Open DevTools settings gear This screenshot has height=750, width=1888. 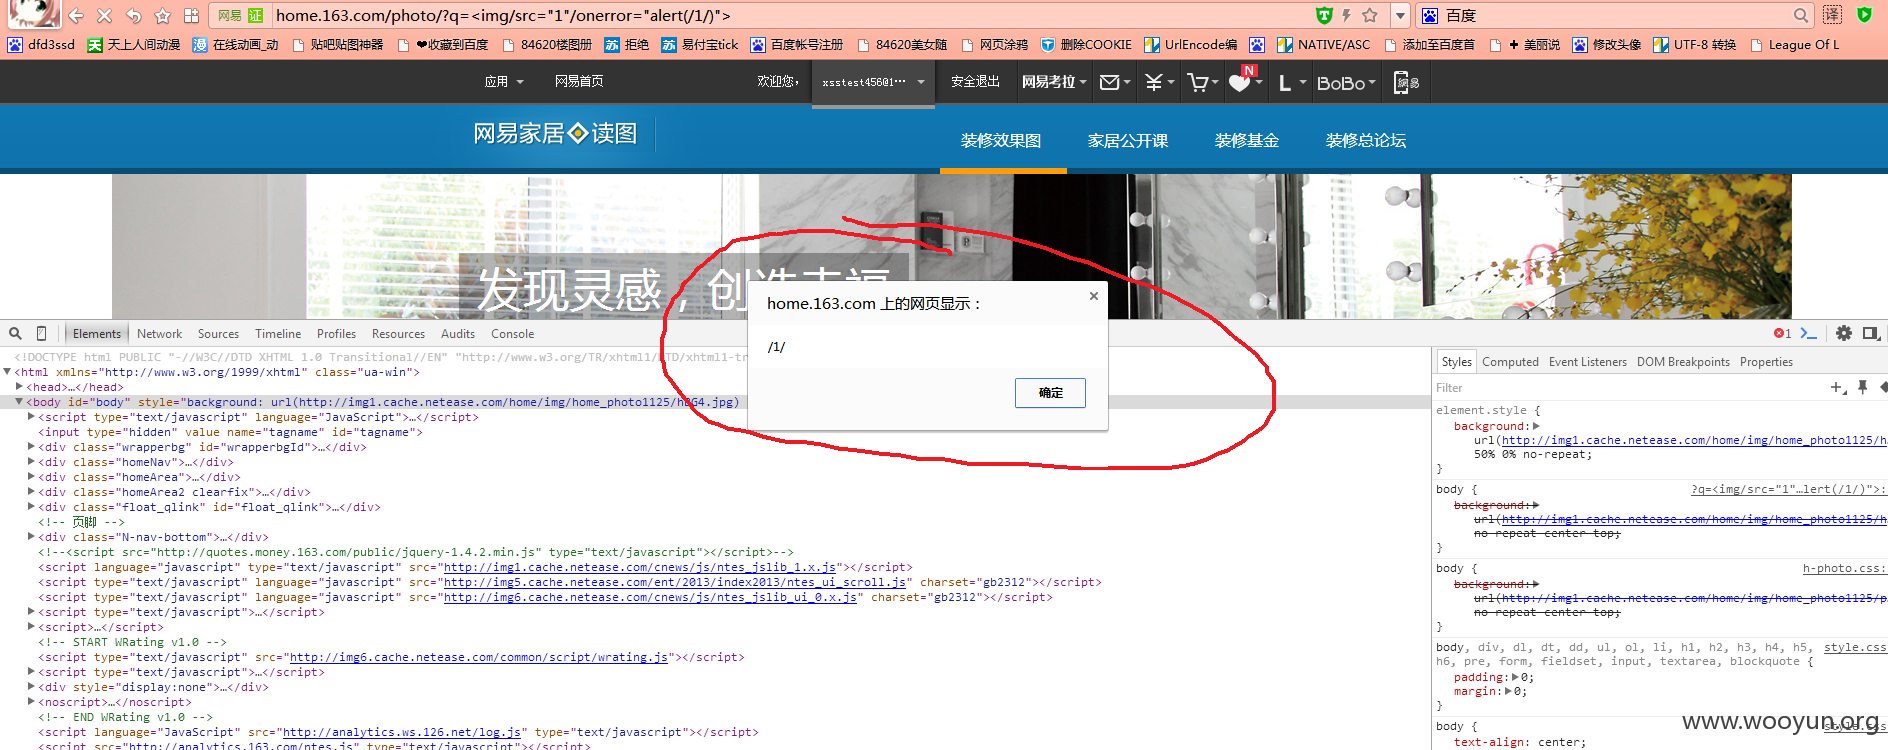pos(1843,334)
